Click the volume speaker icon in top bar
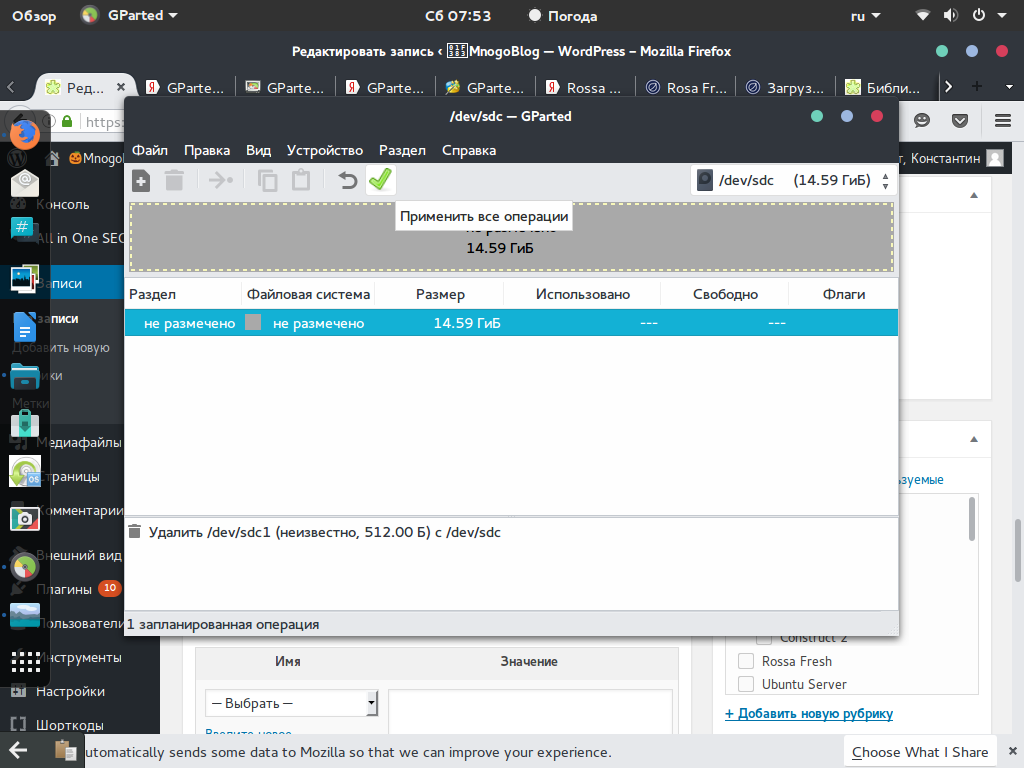 point(950,16)
